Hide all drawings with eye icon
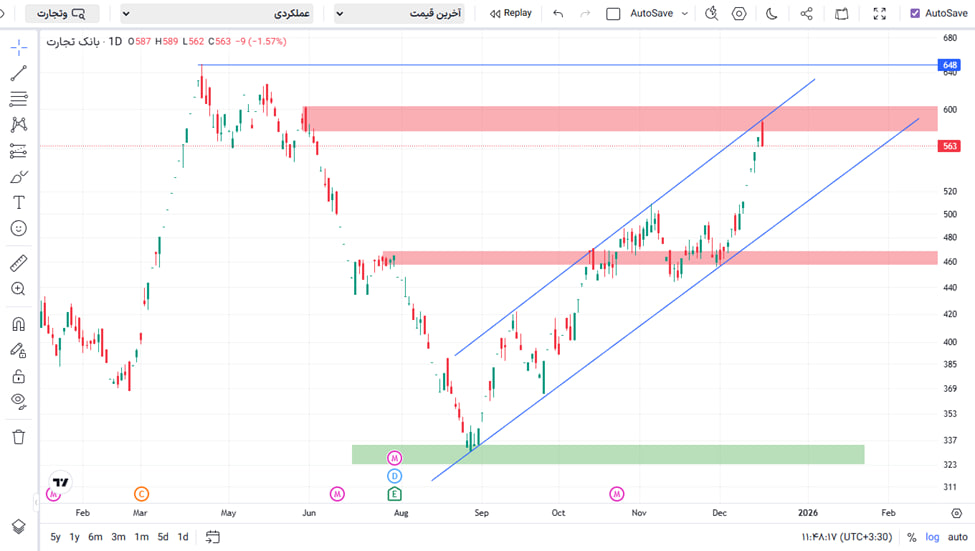The height and width of the screenshot is (551, 975). 19,402
